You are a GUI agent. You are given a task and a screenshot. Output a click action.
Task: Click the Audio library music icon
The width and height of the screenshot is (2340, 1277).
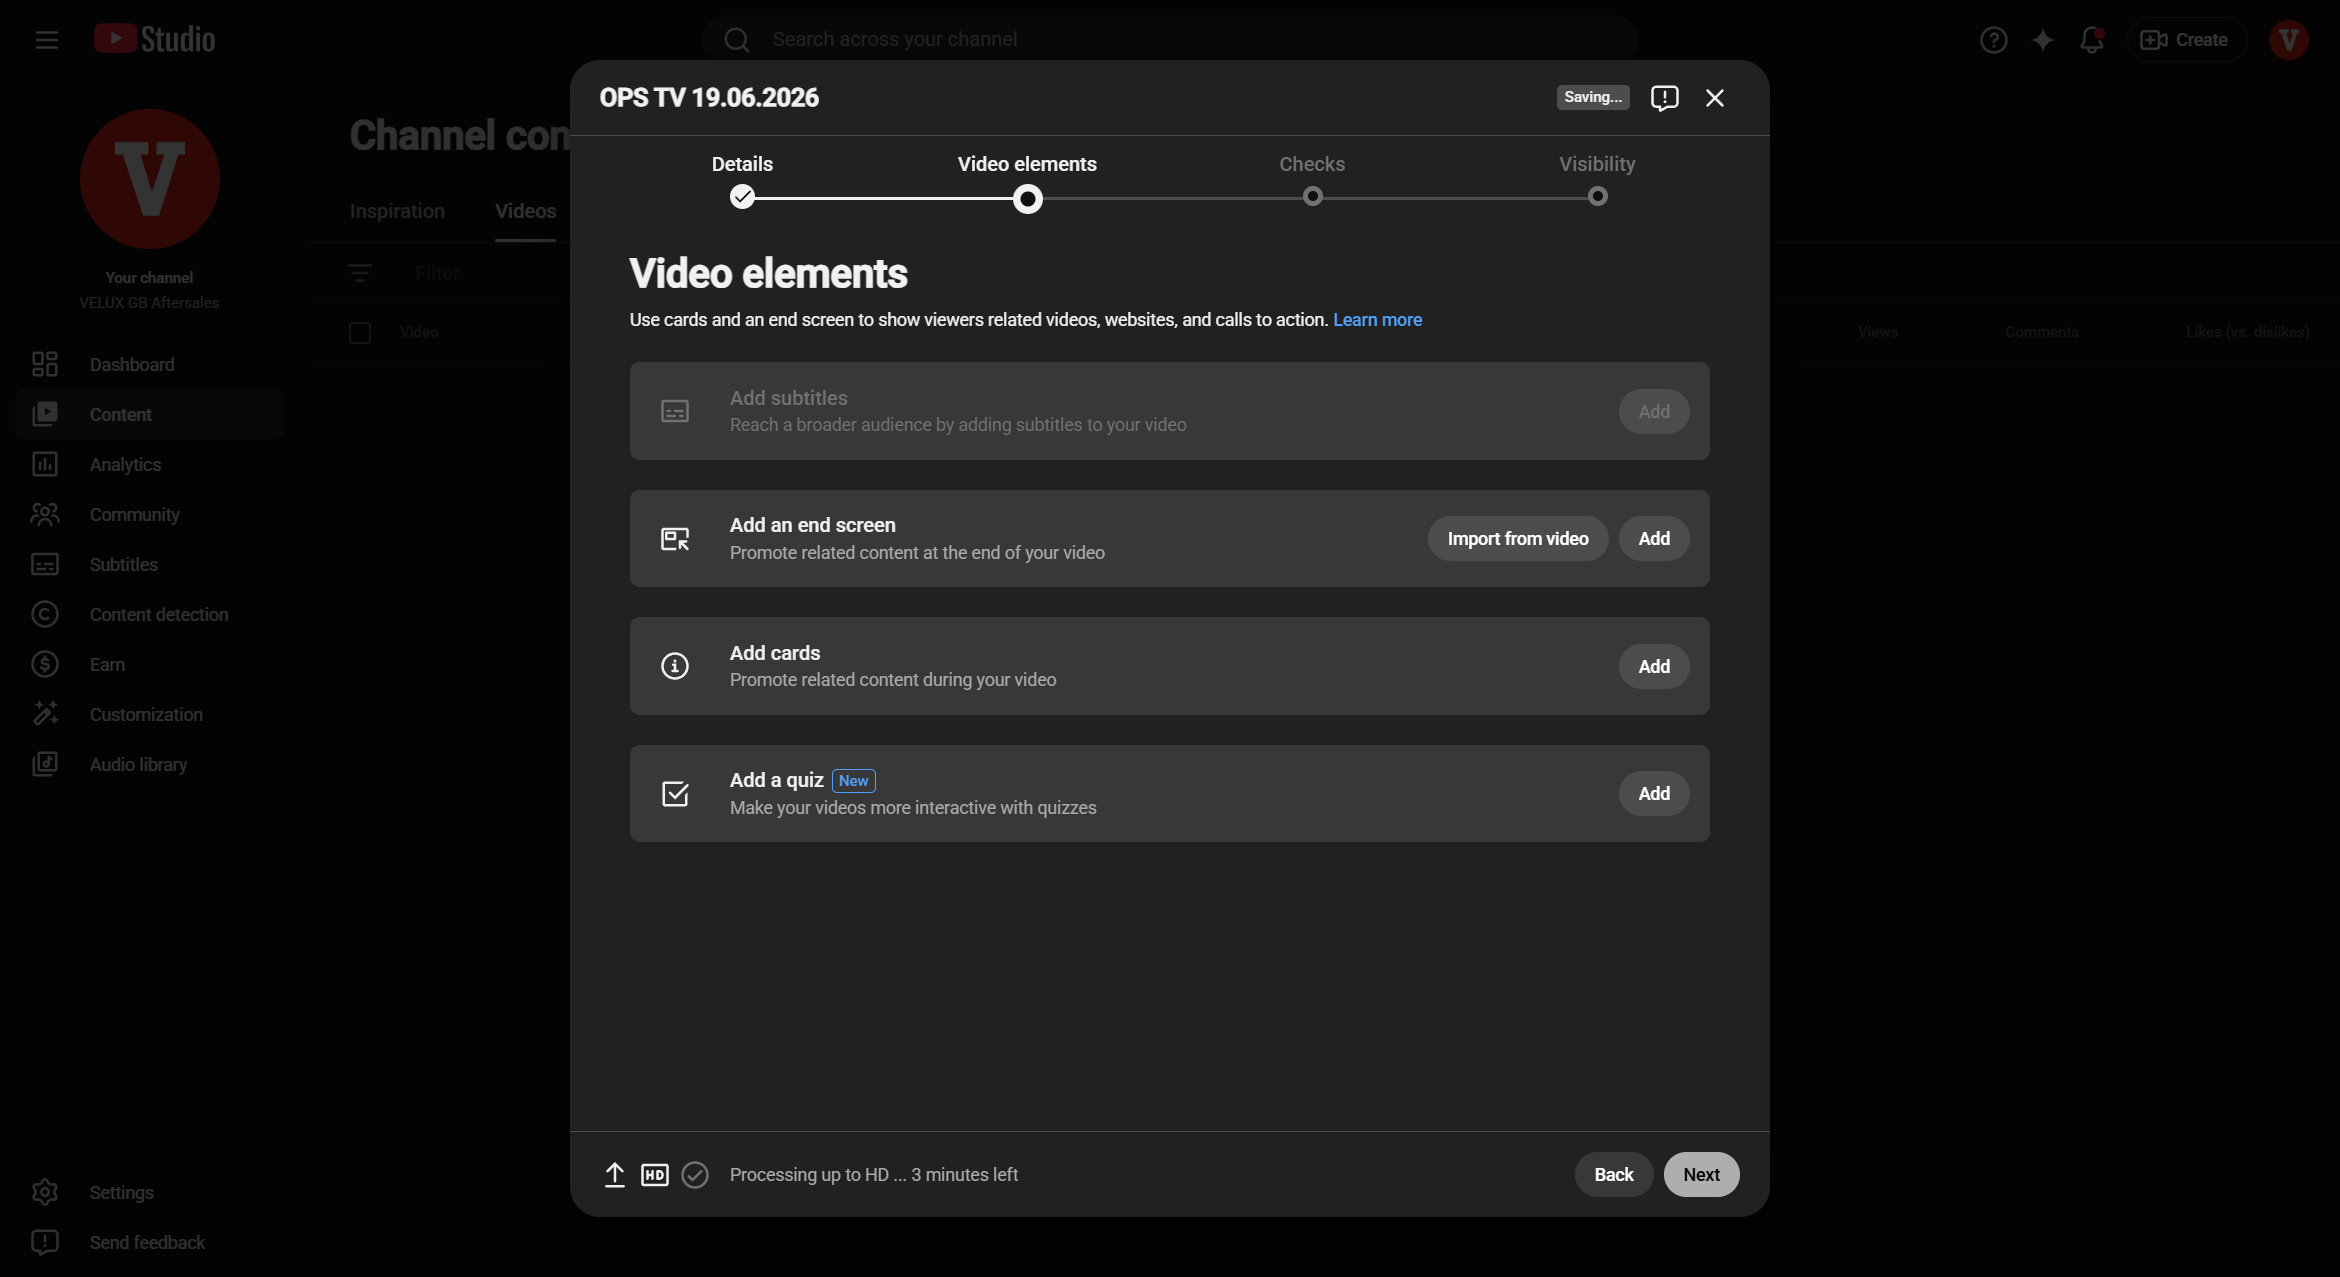point(45,764)
